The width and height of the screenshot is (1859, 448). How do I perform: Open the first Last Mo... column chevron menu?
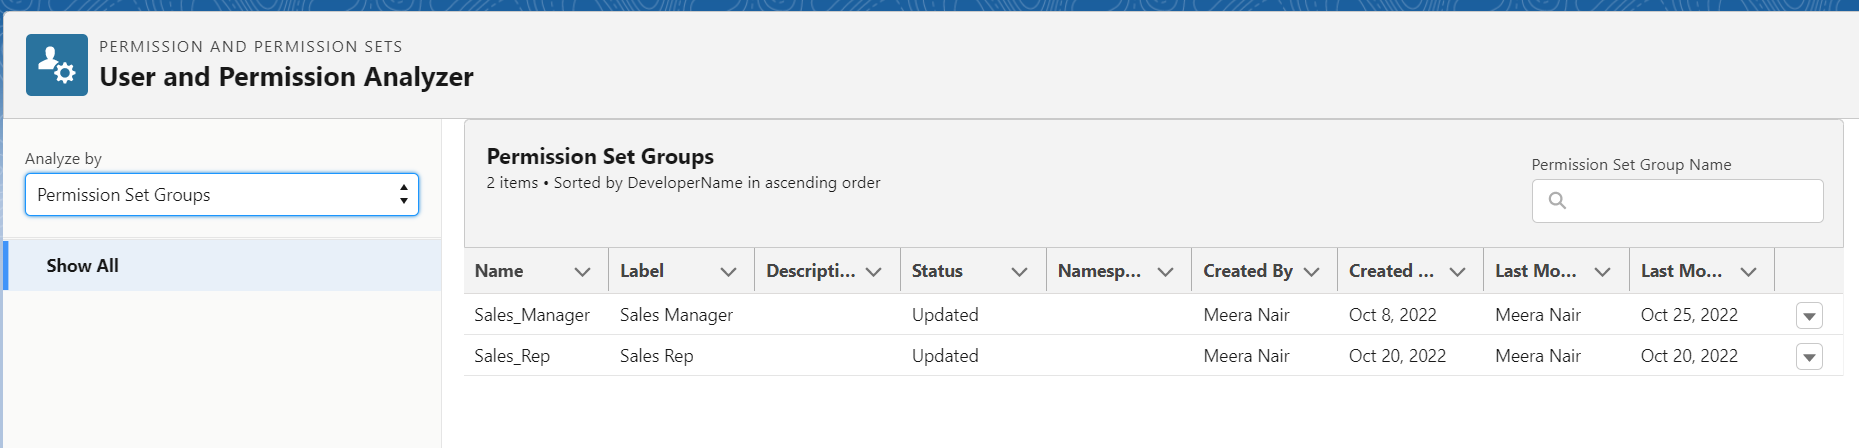[x=1602, y=272]
